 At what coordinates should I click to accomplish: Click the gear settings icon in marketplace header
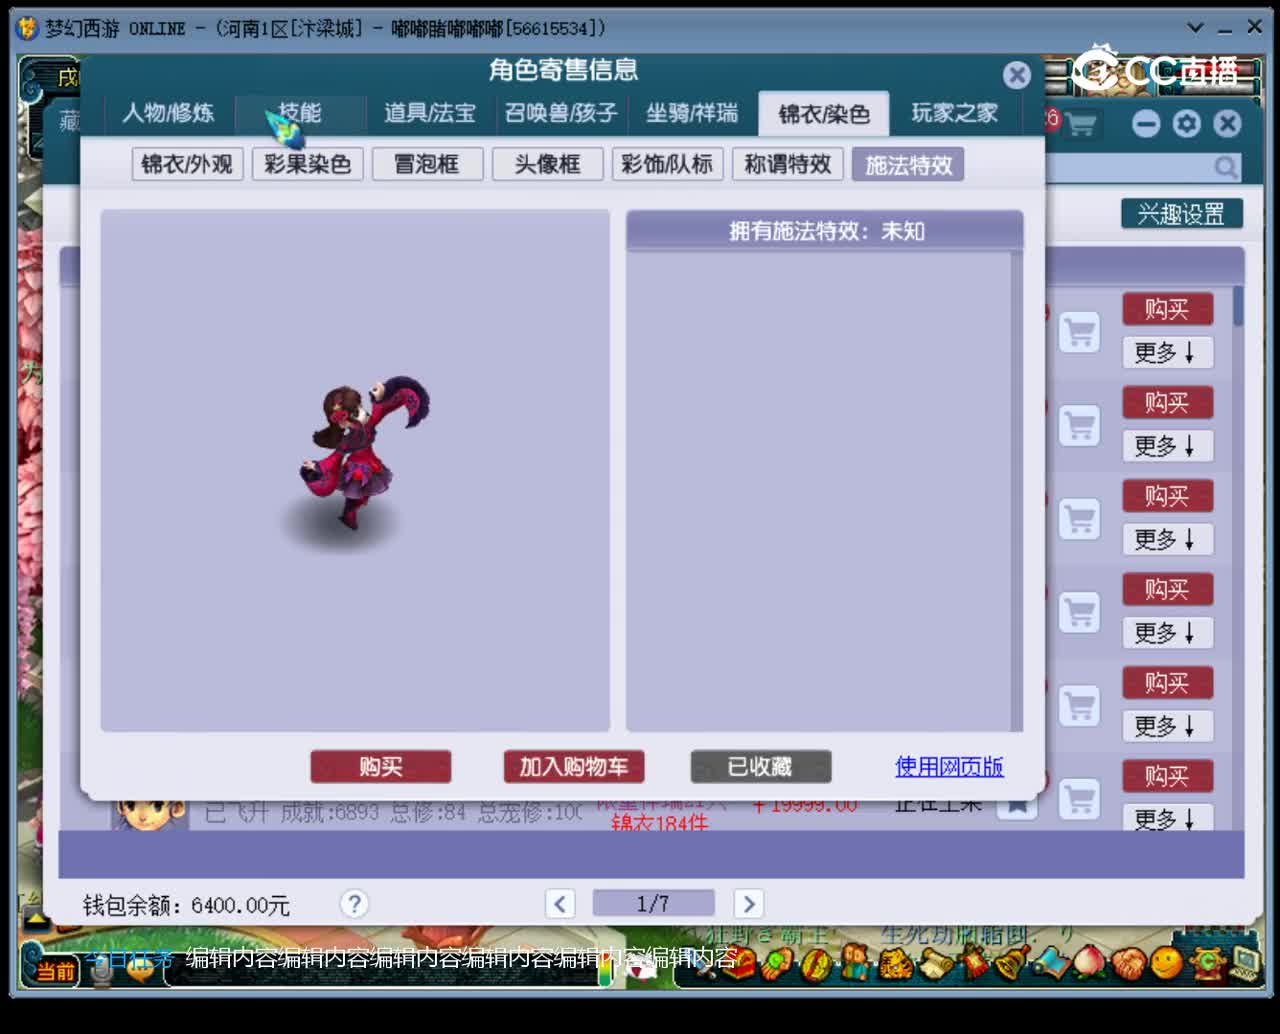coord(1187,124)
